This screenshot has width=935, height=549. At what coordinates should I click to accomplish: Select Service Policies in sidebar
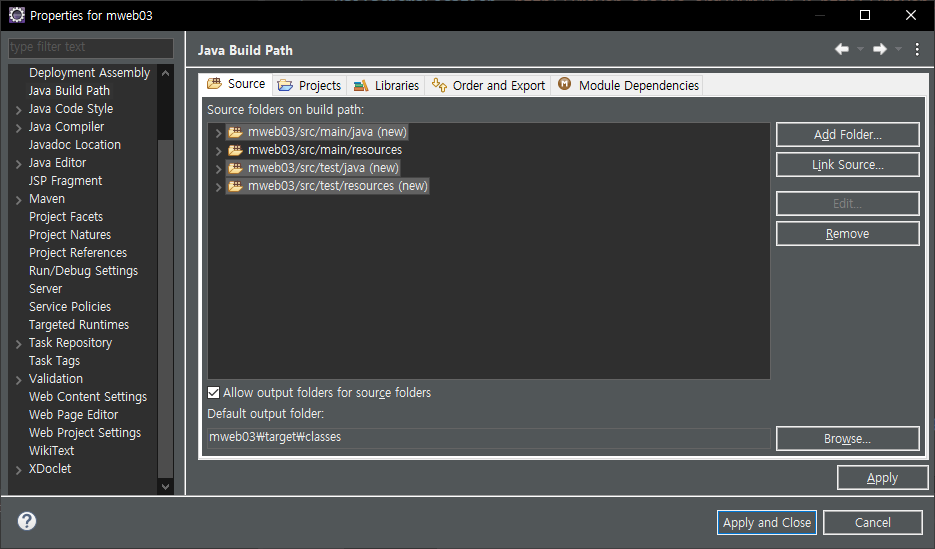pyautogui.click(x=70, y=306)
